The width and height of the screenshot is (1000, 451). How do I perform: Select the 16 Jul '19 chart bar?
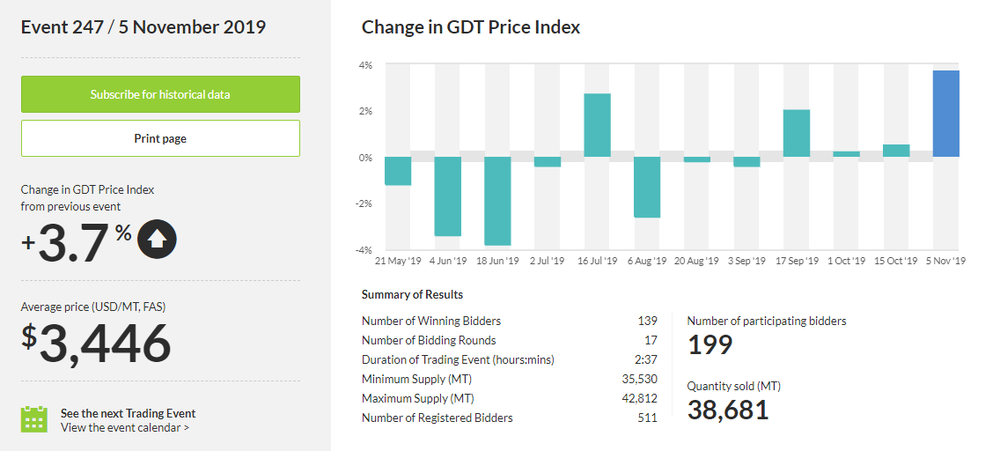(x=597, y=125)
